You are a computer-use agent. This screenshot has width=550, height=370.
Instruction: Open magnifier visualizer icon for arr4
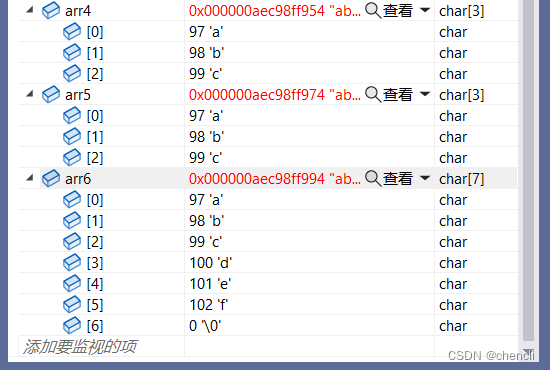tap(373, 11)
